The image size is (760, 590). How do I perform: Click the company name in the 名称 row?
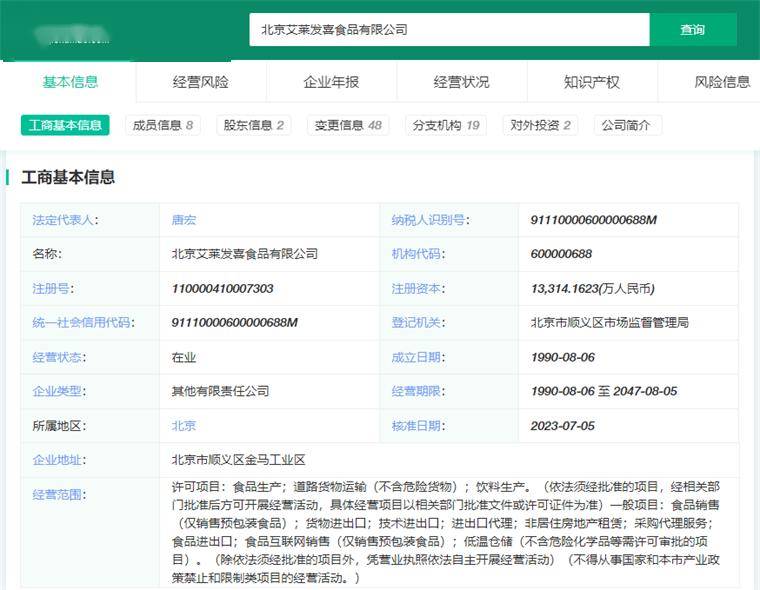pyautogui.click(x=245, y=254)
